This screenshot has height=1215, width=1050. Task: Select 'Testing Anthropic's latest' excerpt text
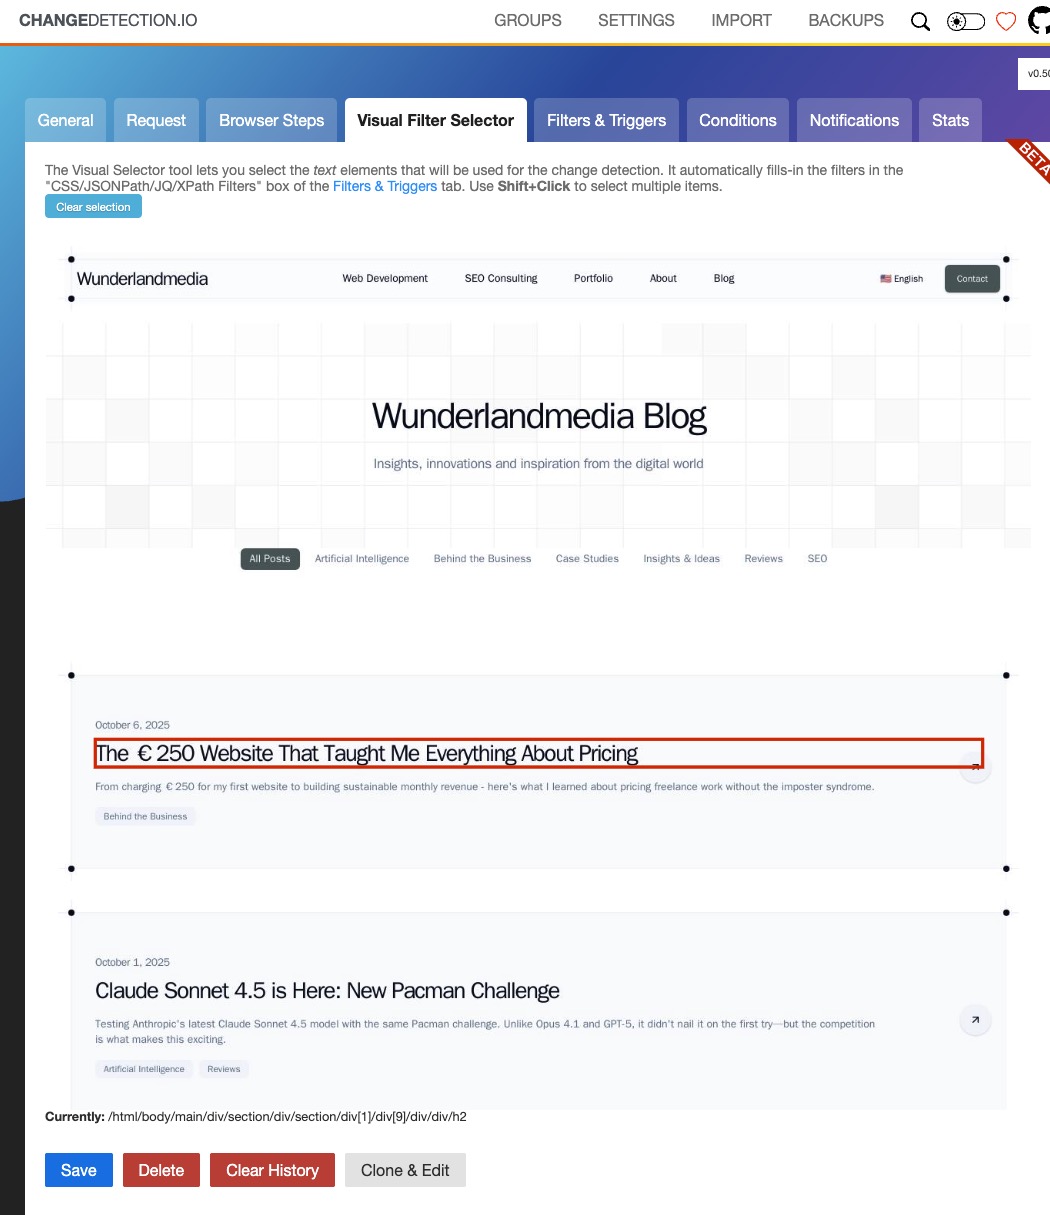click(485, 1032)
